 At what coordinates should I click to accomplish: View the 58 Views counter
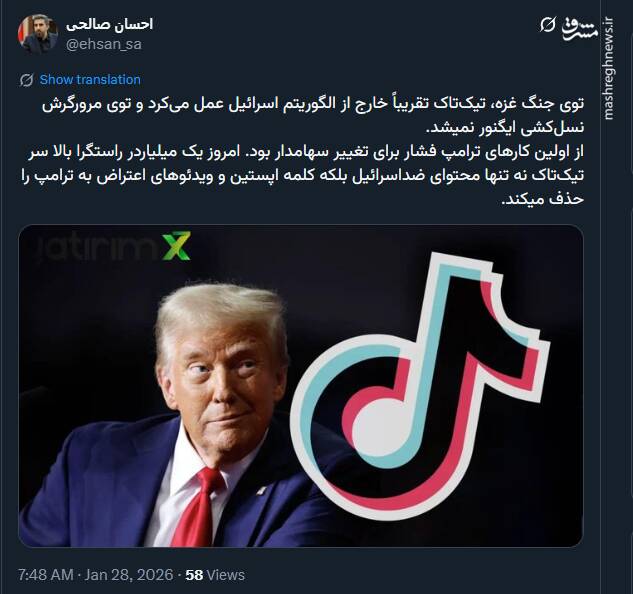pos(215,575)
